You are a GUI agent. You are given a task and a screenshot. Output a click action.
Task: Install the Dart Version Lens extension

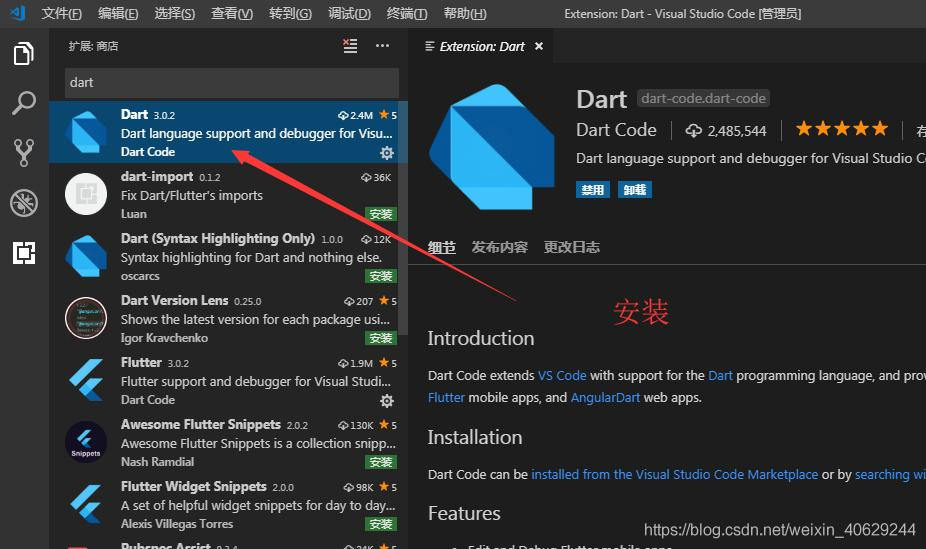[x=381, y=338]
